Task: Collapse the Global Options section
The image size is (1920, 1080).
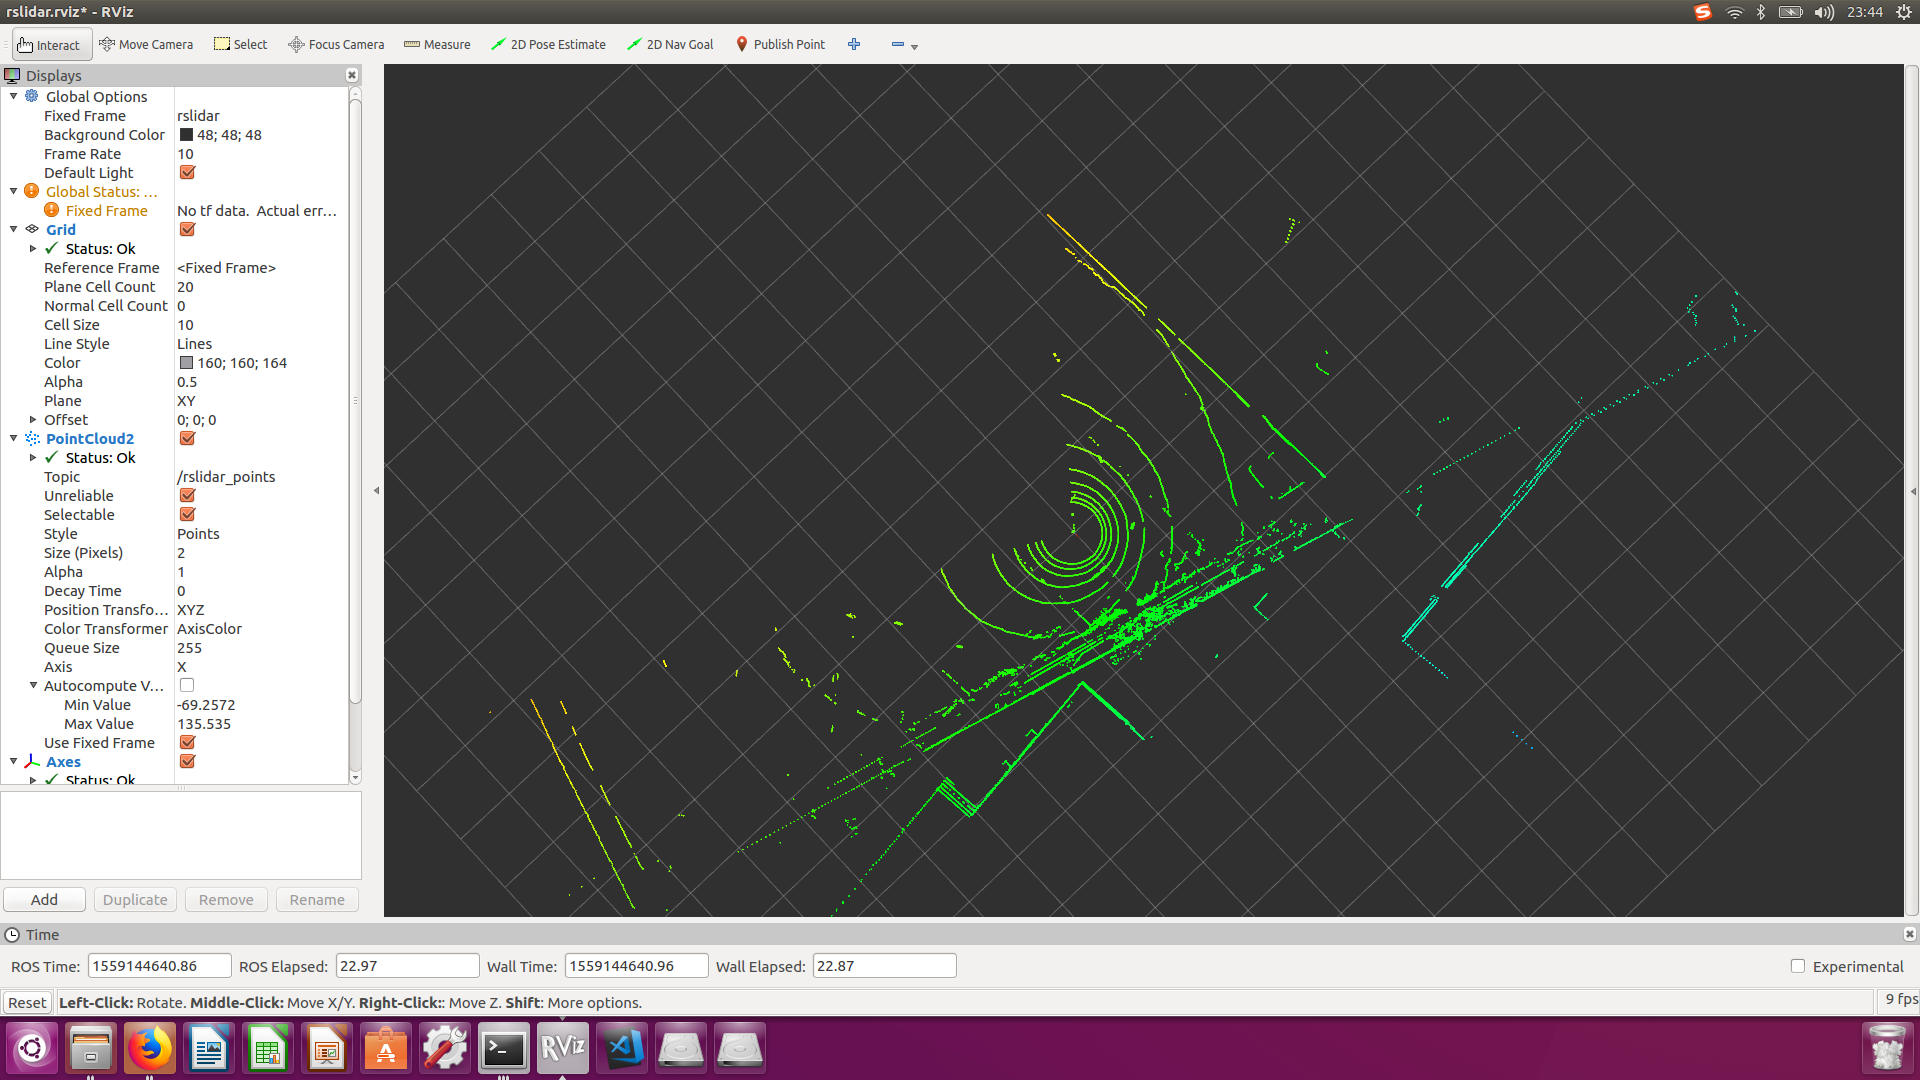Action: click(x=14, y=97)
